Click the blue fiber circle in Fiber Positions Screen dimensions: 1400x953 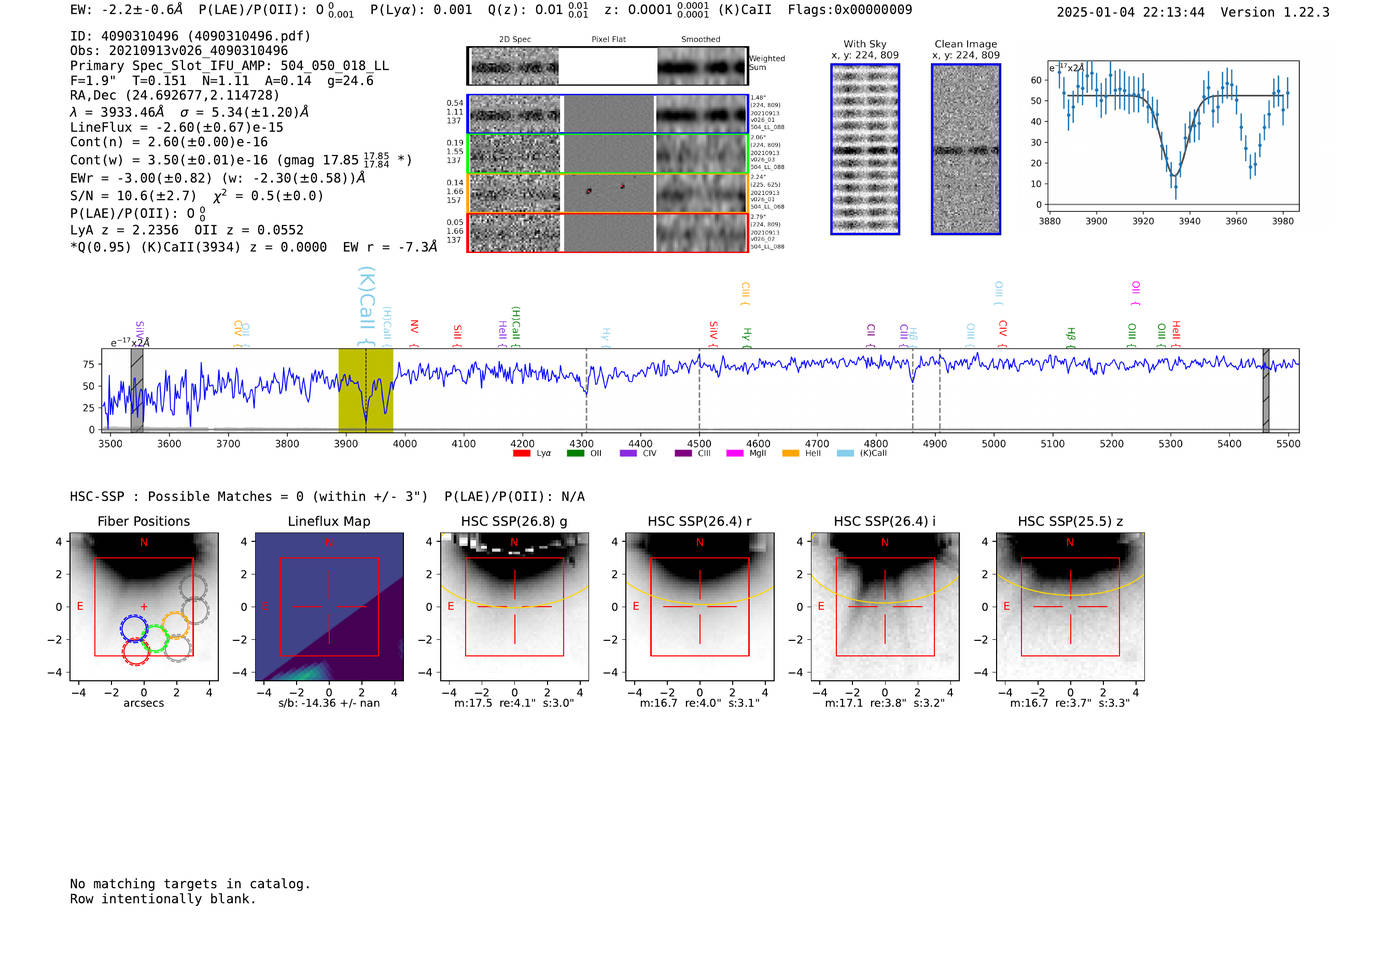[134, 629]
